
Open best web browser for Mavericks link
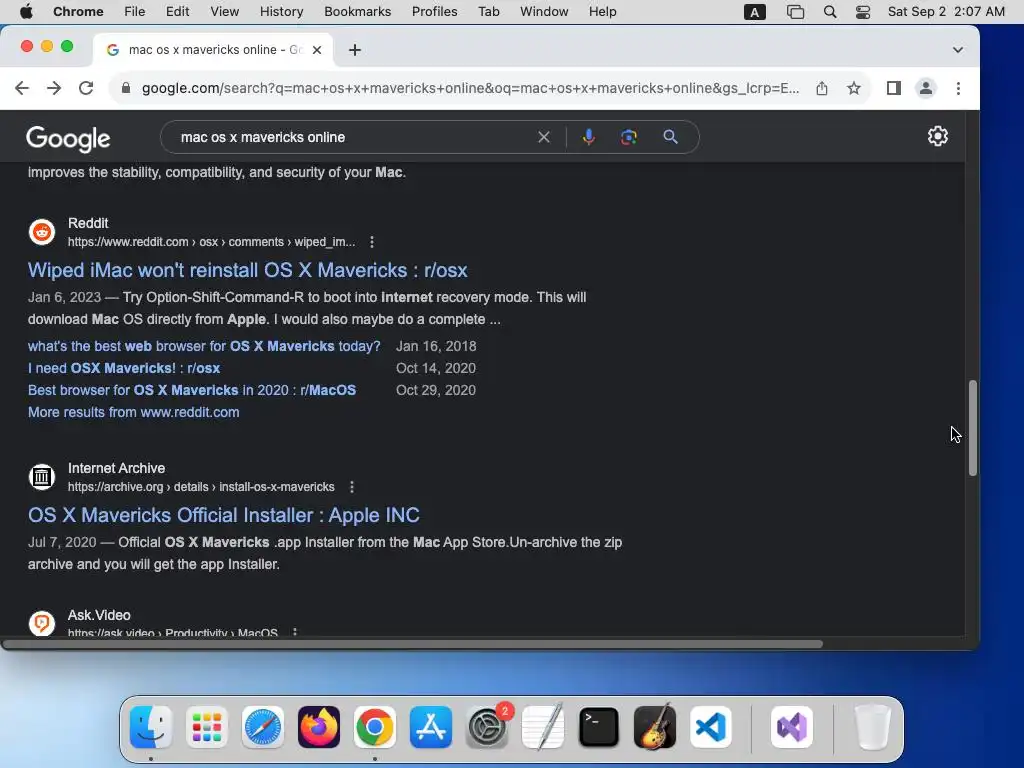204,346
